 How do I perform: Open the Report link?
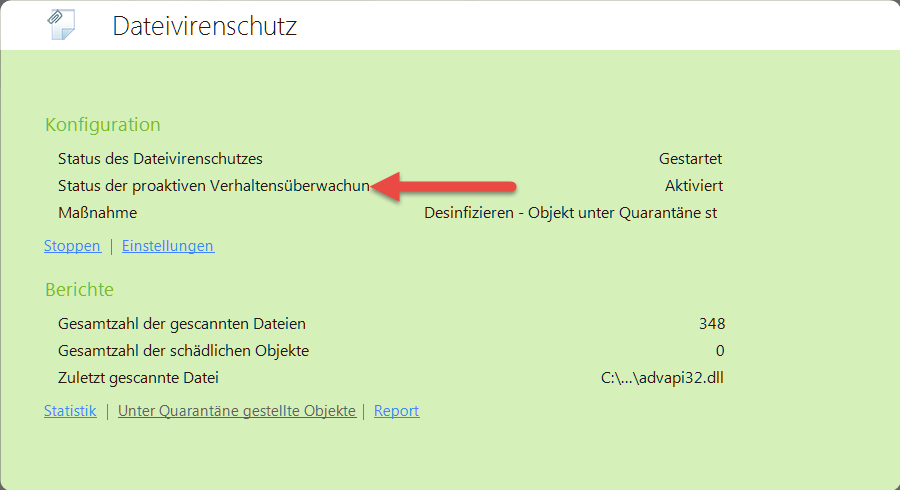coord(396,411)
